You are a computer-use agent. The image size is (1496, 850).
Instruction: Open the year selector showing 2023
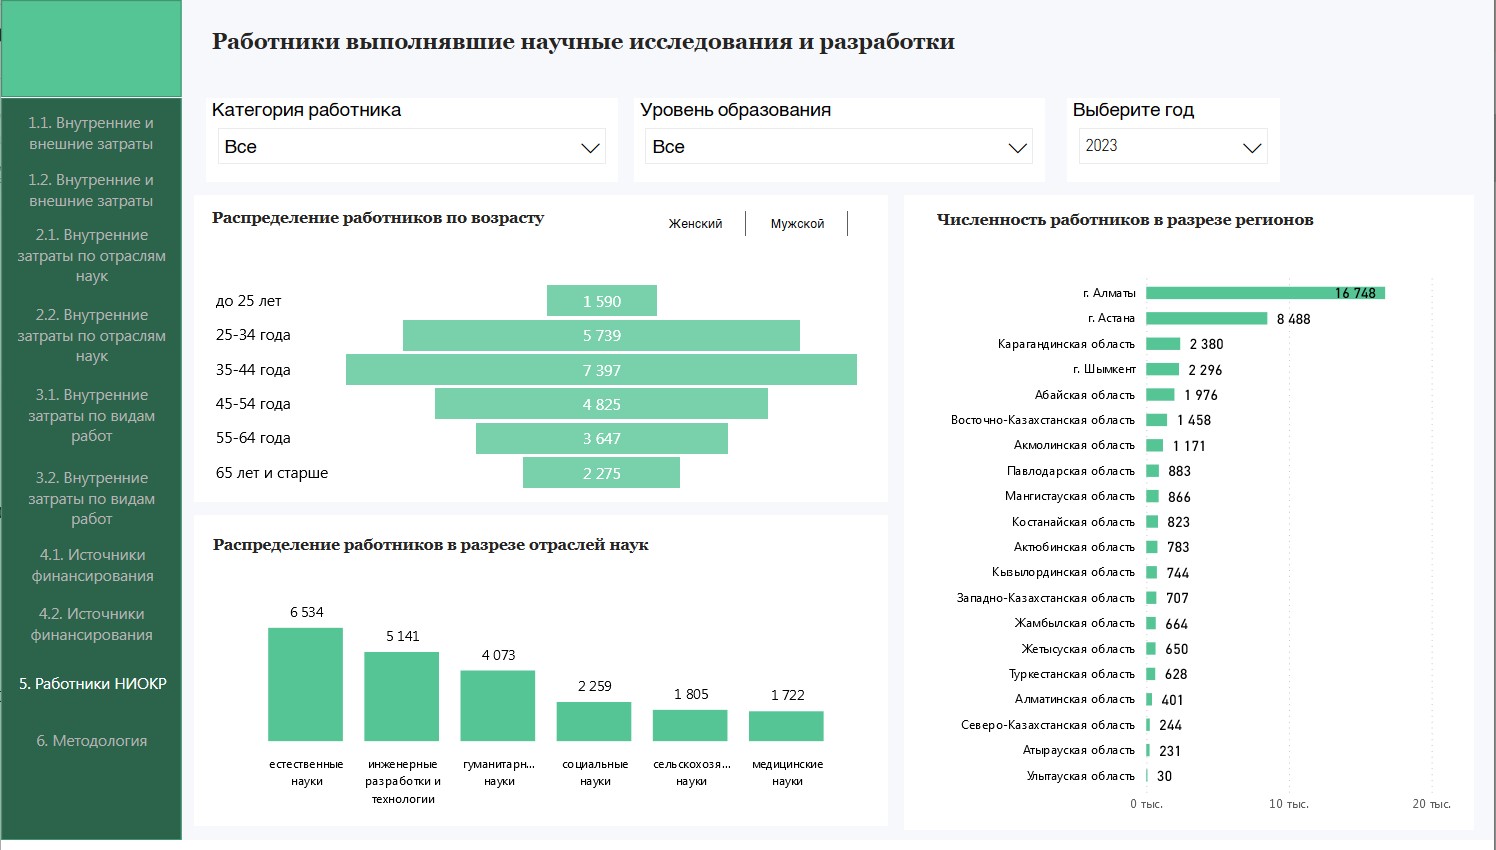pyautogui.click(x=1172, y=146)
